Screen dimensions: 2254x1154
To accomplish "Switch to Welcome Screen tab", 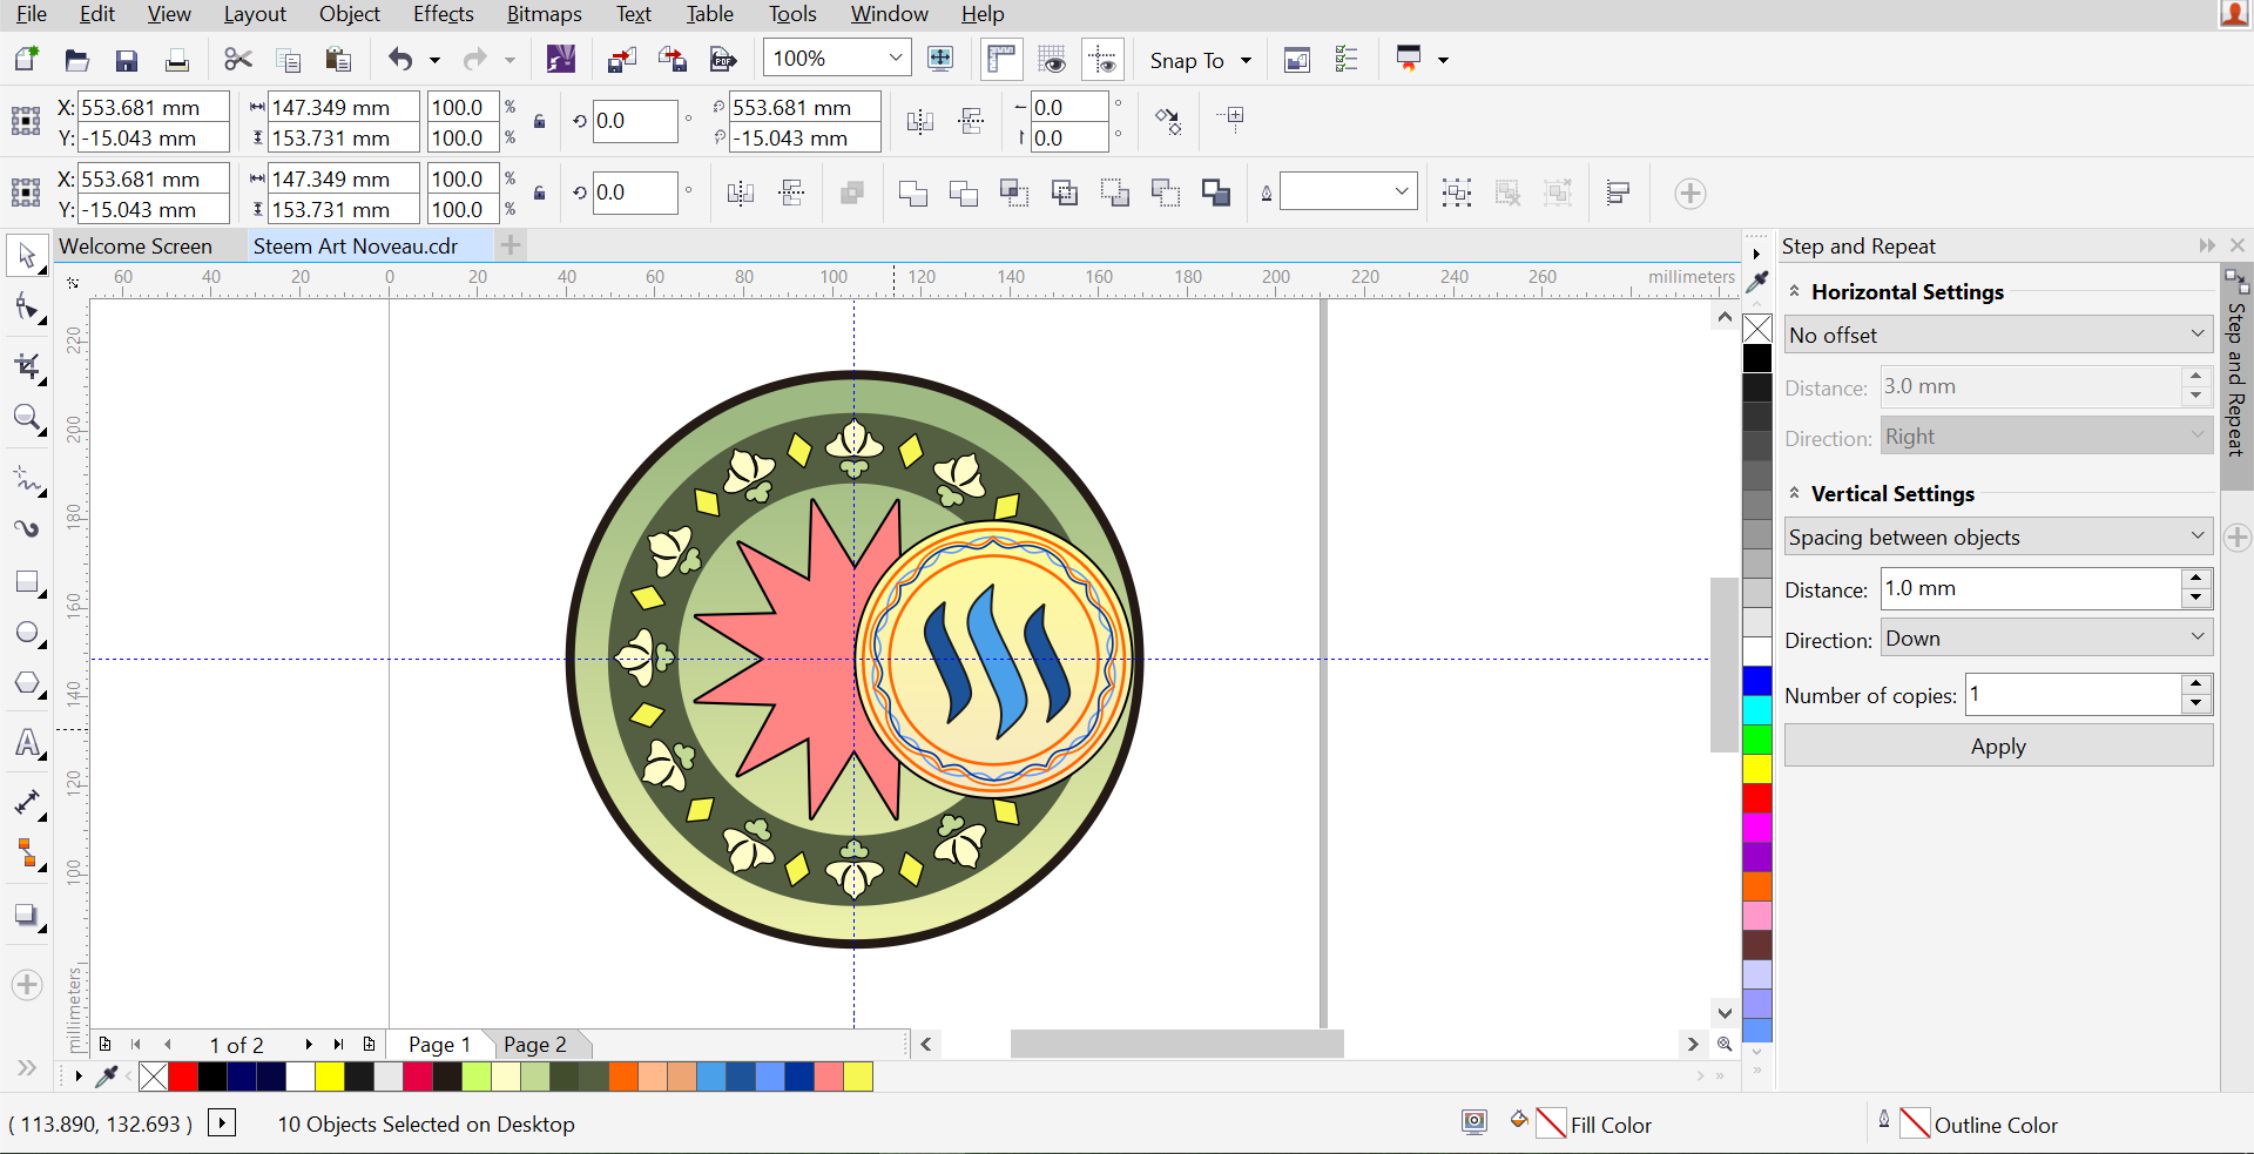I will coord(135,246).
